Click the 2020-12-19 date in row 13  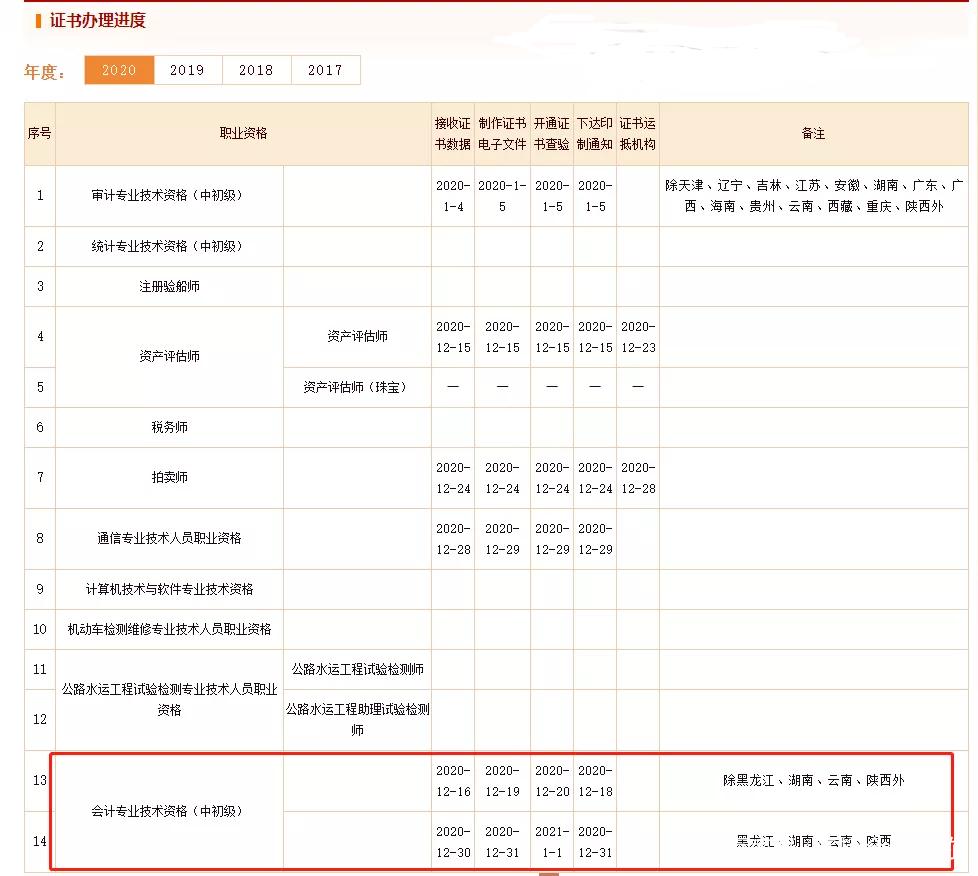[x=502, y=781]
